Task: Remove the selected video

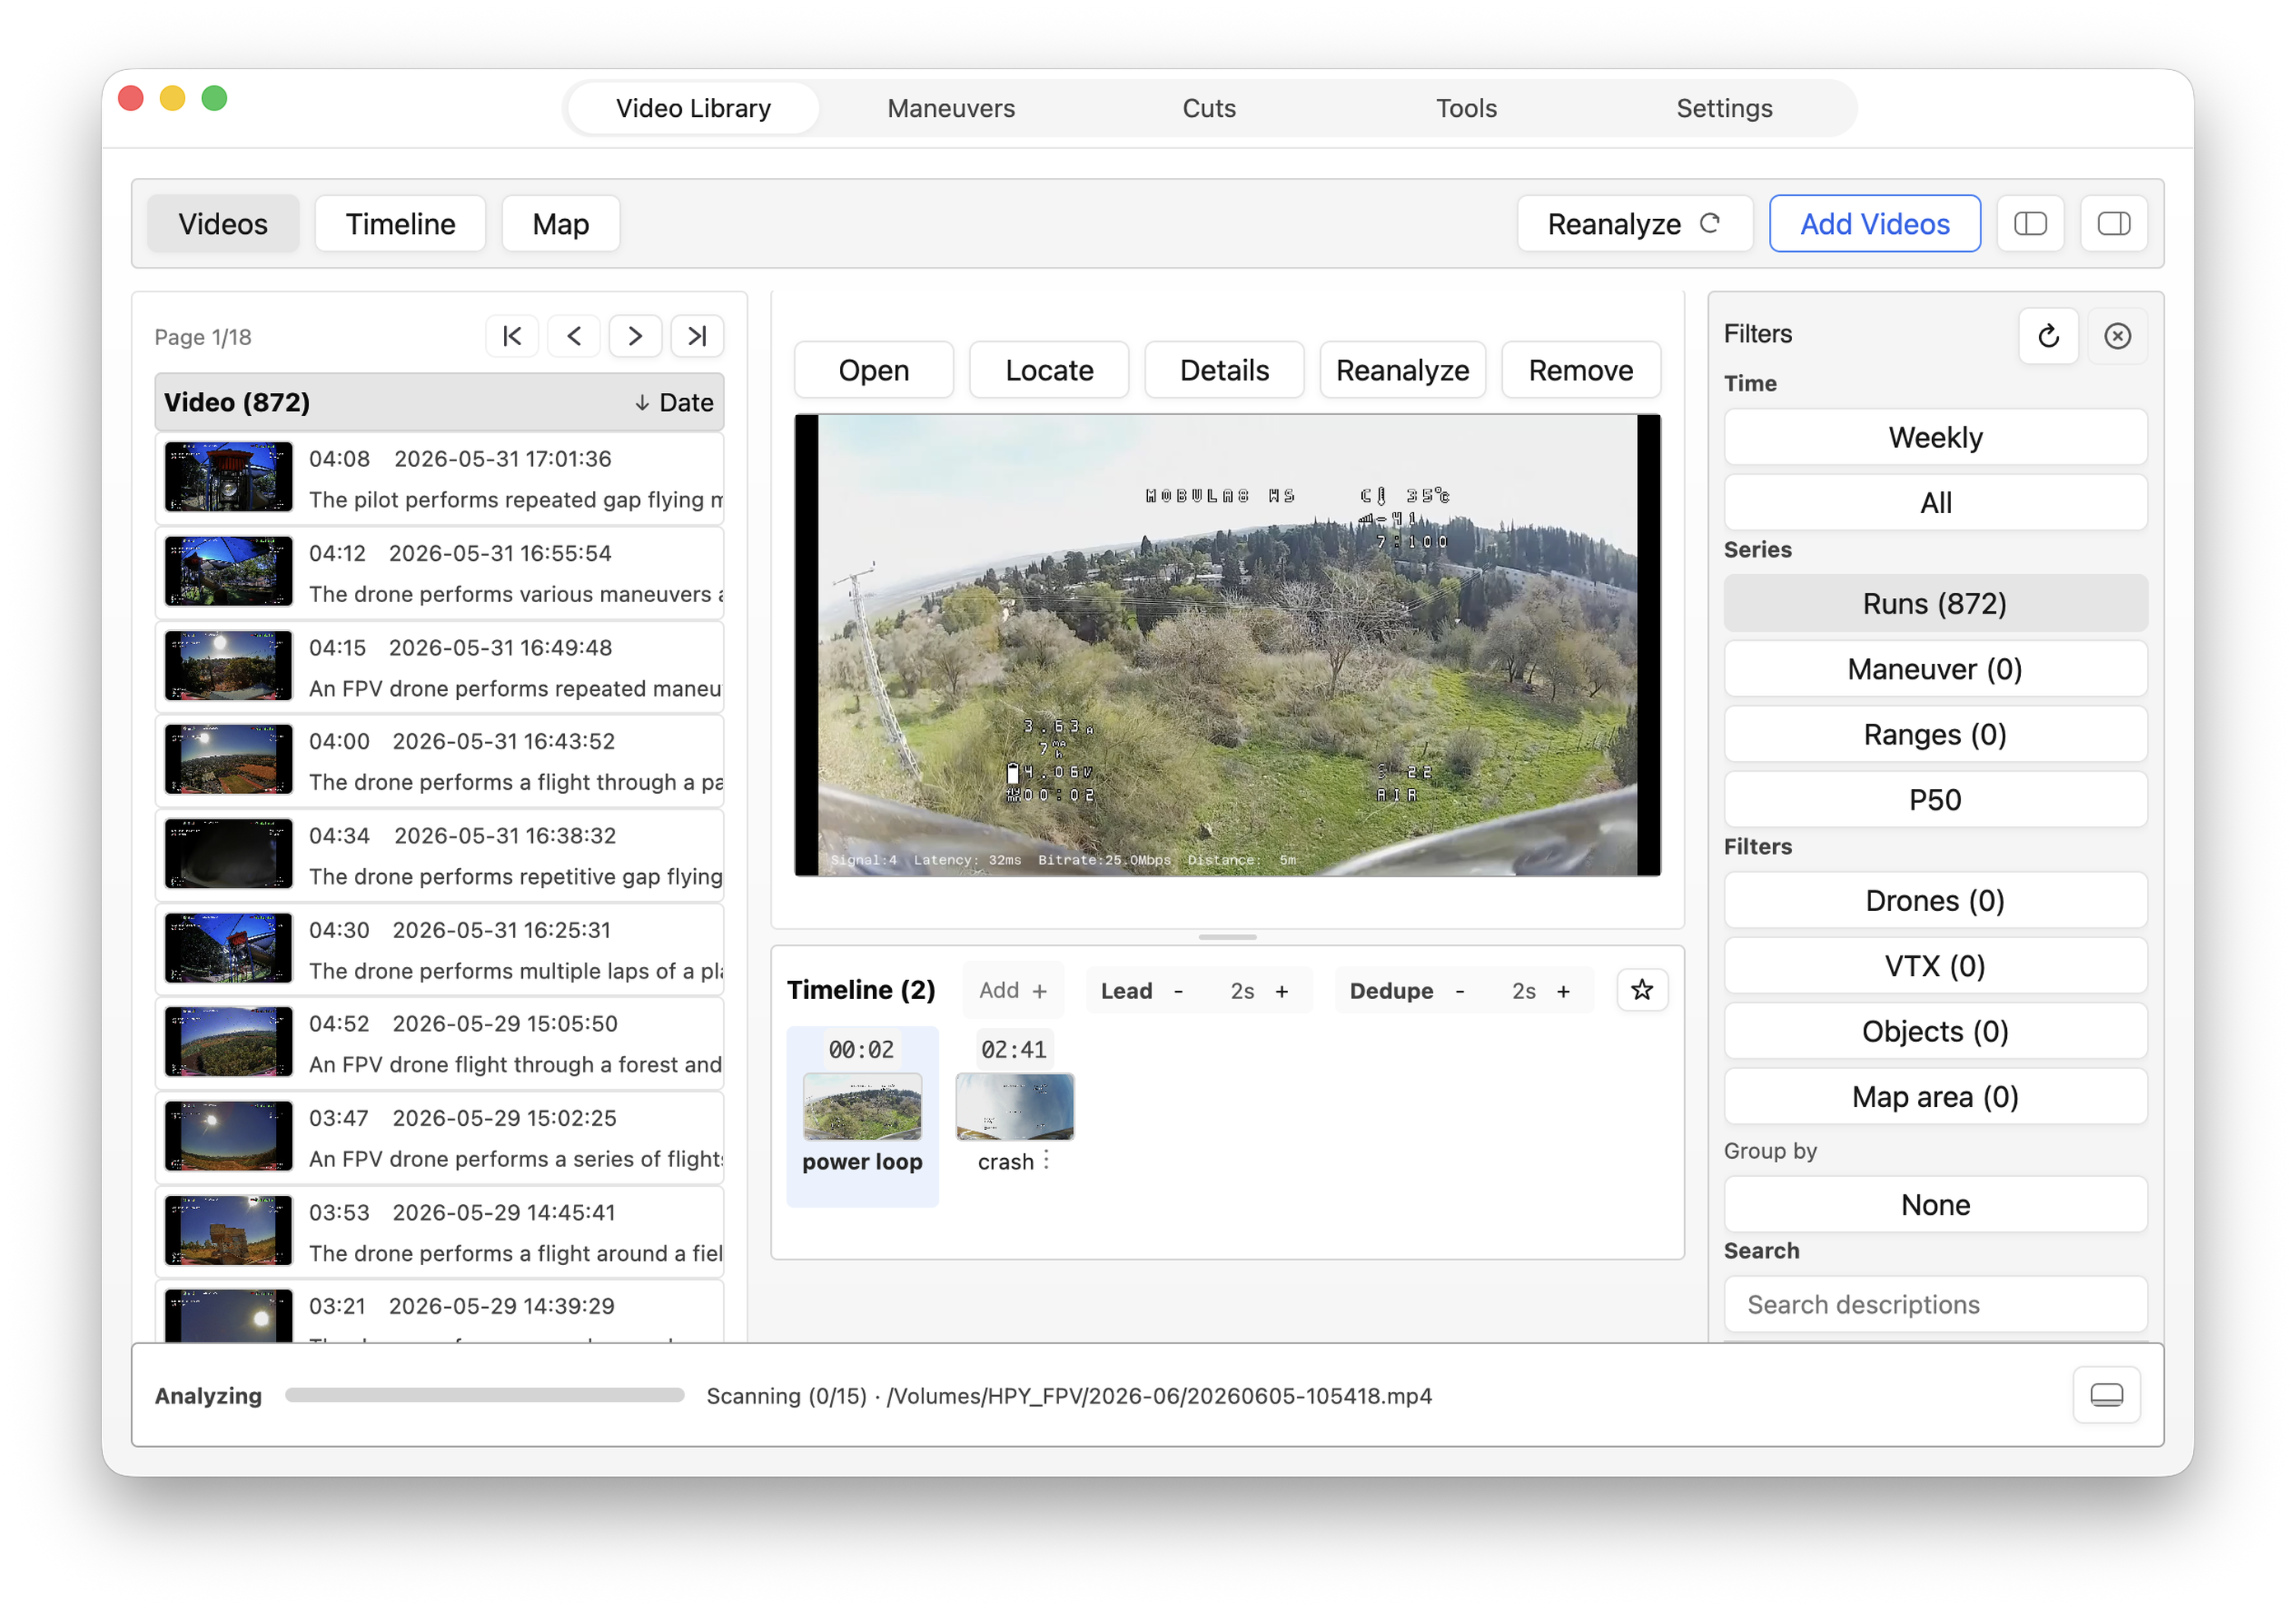Action: (x=1580, y=370)
